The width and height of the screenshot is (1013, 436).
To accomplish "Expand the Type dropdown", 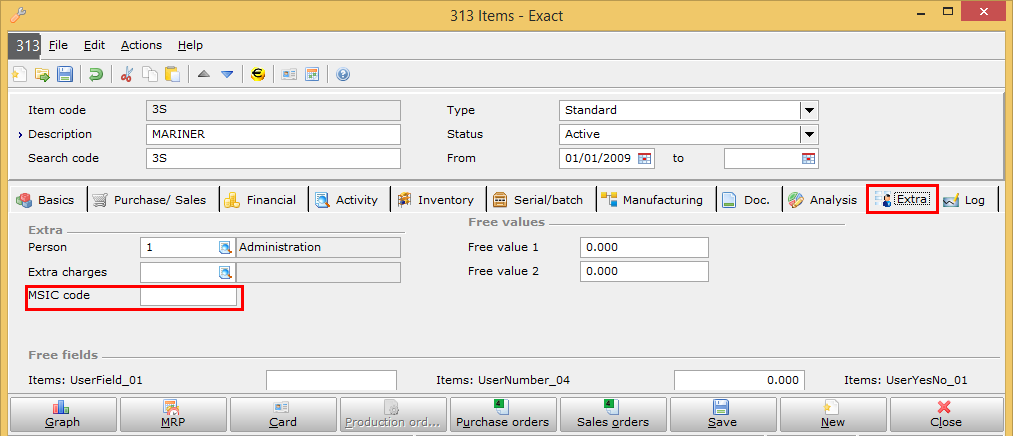I will [x=809, y=110].
